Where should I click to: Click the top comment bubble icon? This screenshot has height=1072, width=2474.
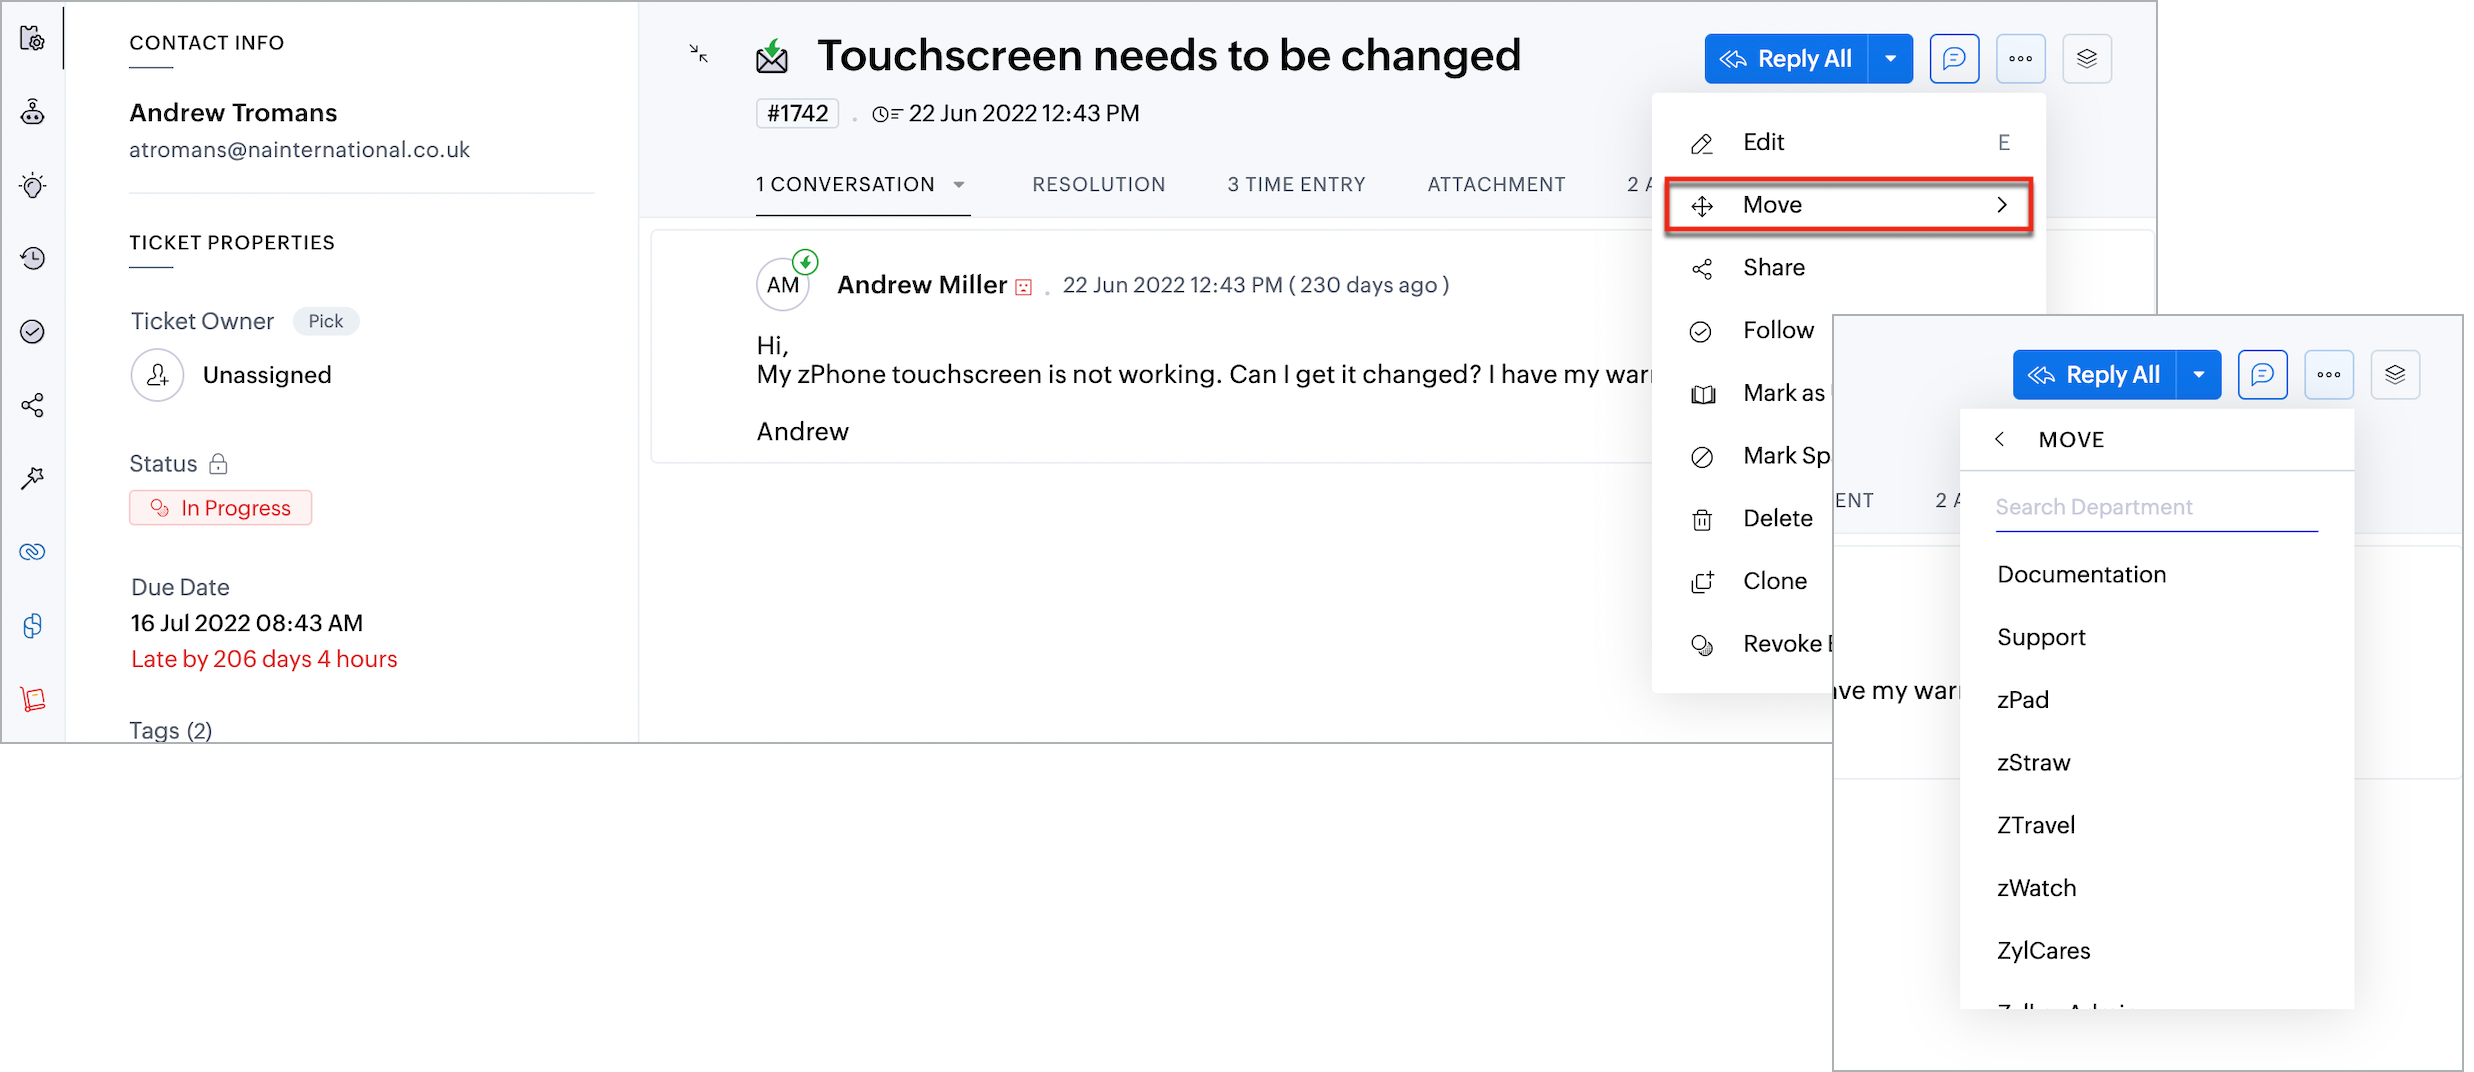point(1954,59)
